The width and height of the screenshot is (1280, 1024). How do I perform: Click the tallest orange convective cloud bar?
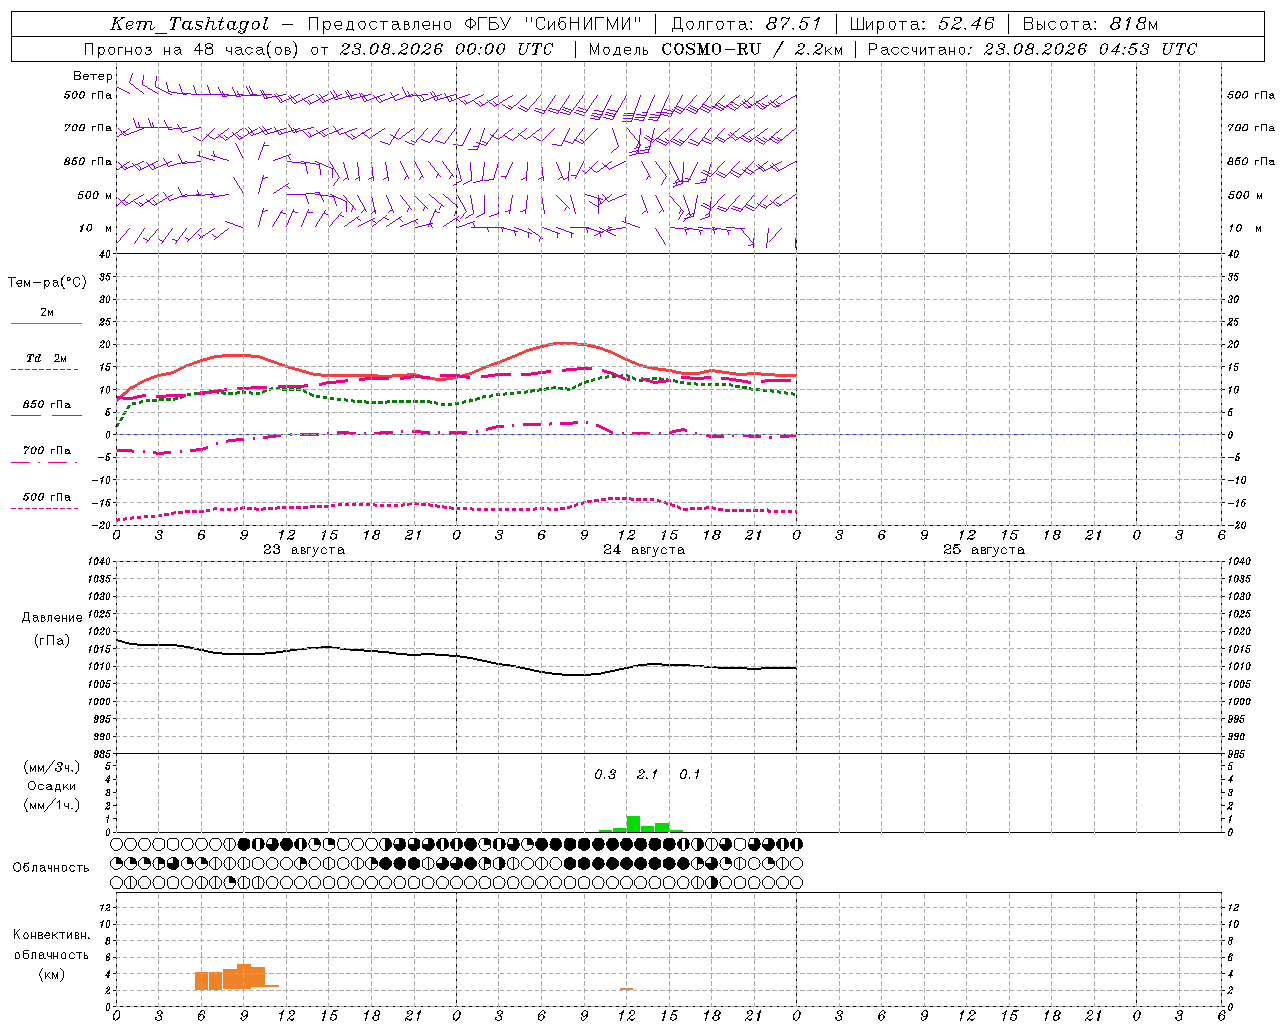(x=244, y=976)
